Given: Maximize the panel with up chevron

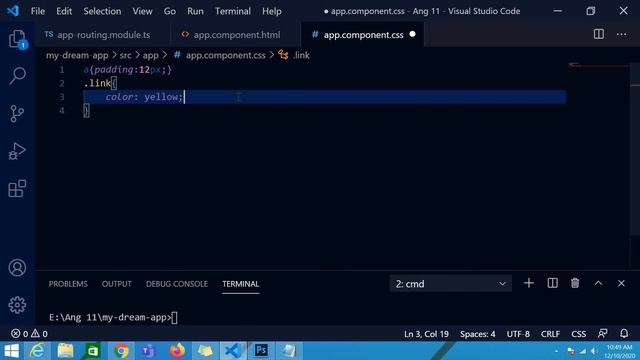Looking at the screenshot, I should [598, 283].
